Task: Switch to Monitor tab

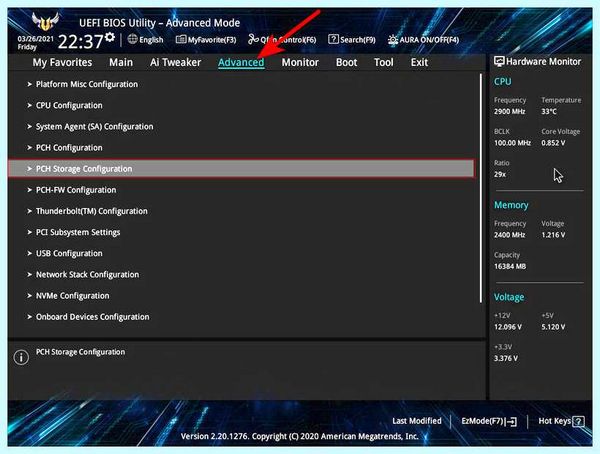Action: pos(300,62)
